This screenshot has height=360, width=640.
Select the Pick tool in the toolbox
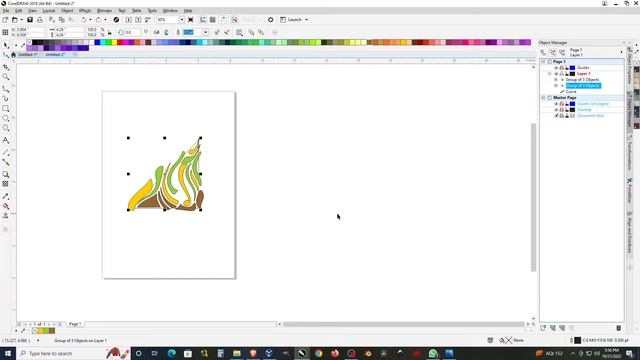(6, 45)
